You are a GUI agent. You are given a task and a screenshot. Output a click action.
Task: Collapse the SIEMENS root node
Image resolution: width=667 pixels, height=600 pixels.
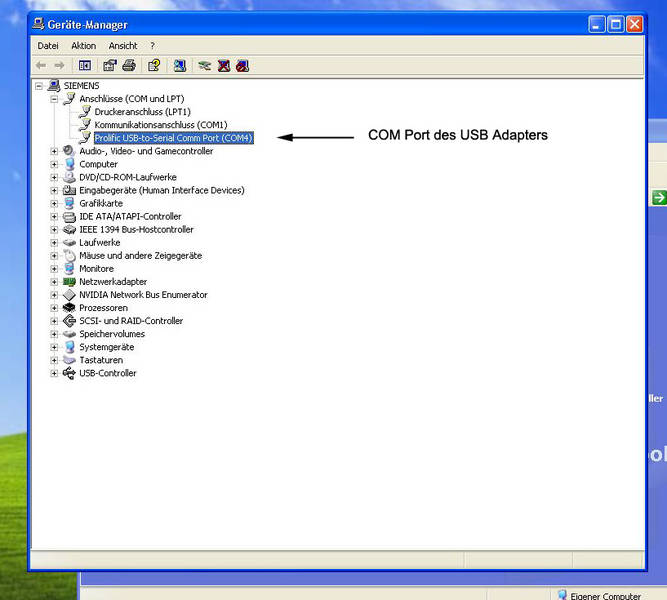[x=39, y=86]
